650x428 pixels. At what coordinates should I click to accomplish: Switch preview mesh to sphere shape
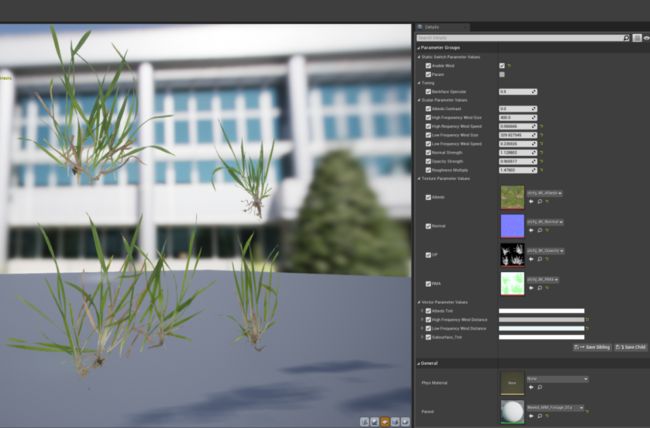(x=374, y=422)
